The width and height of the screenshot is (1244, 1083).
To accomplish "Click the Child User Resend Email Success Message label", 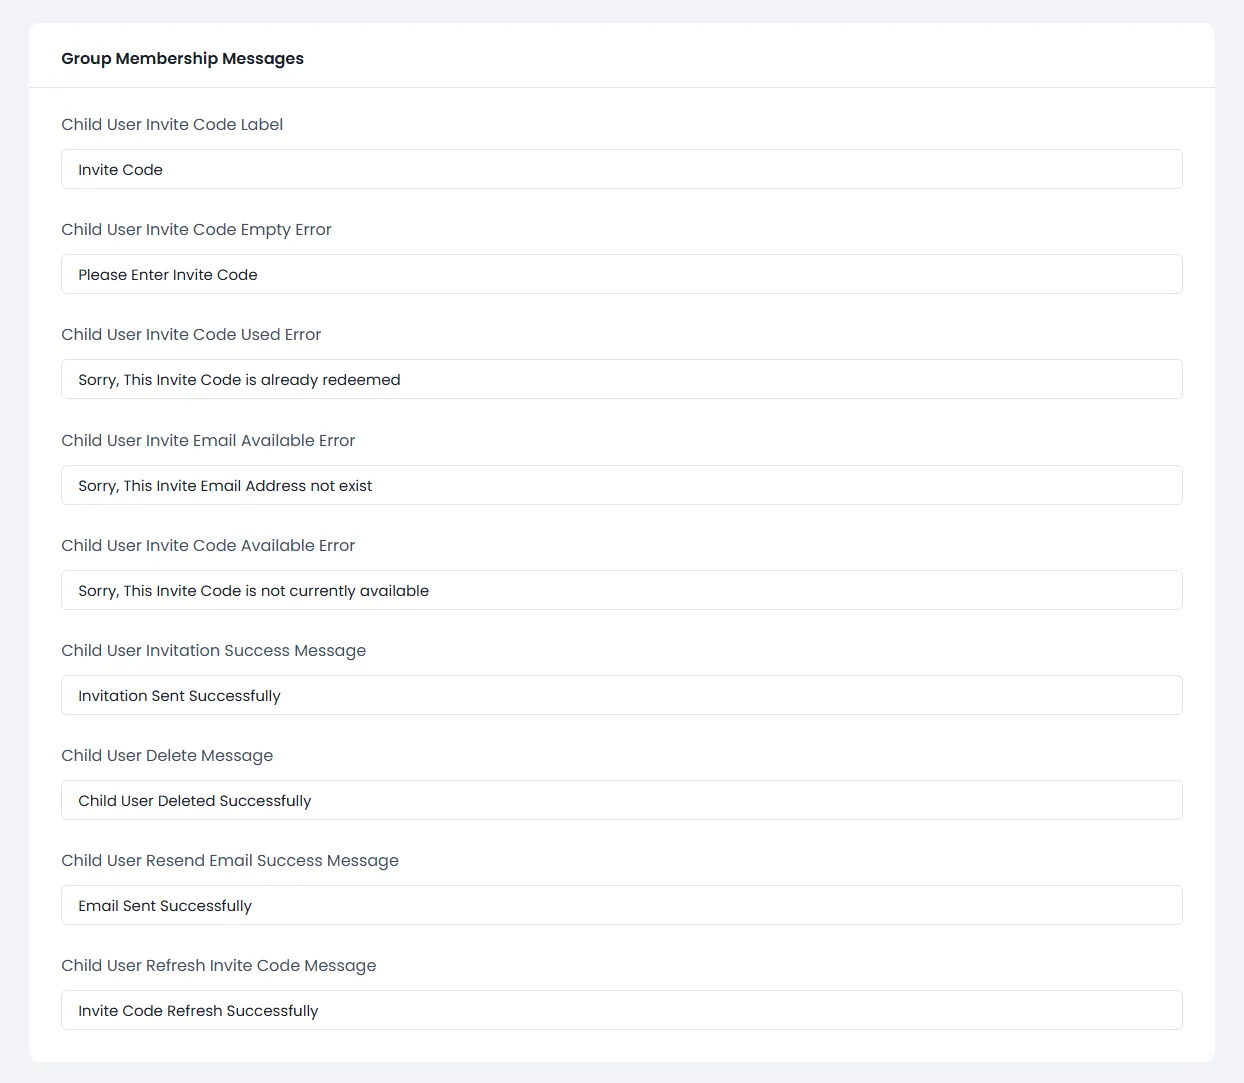I will point(230,860).
